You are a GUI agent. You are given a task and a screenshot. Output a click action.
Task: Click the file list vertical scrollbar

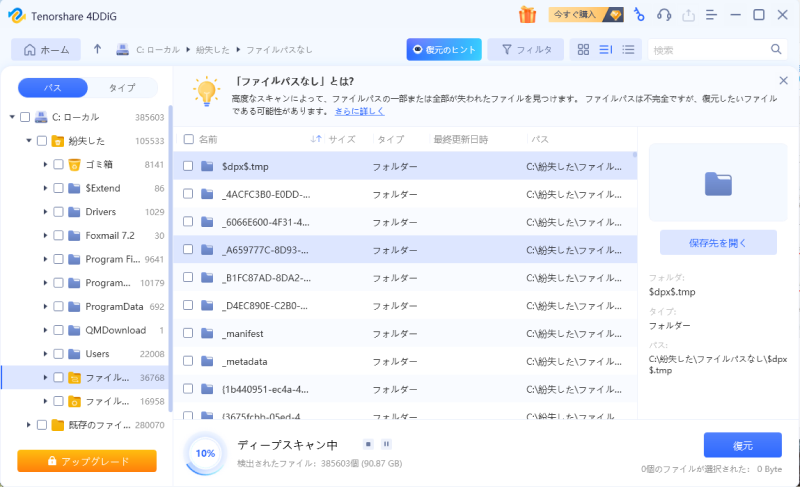(635, 155)
